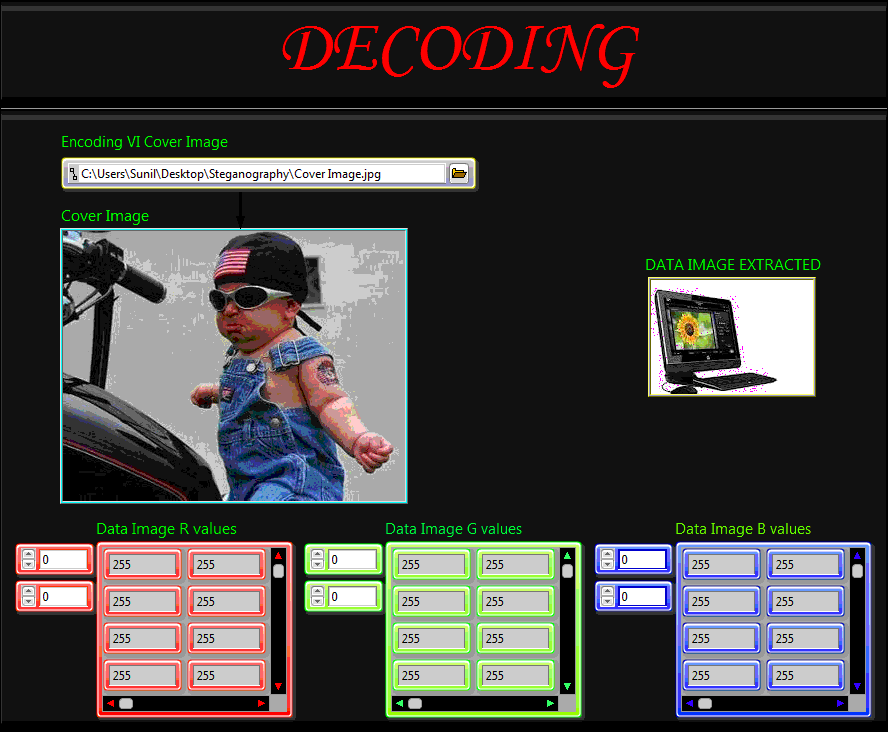Increment the lower G values index
This screenshot has height=732, width=888.
318,592
